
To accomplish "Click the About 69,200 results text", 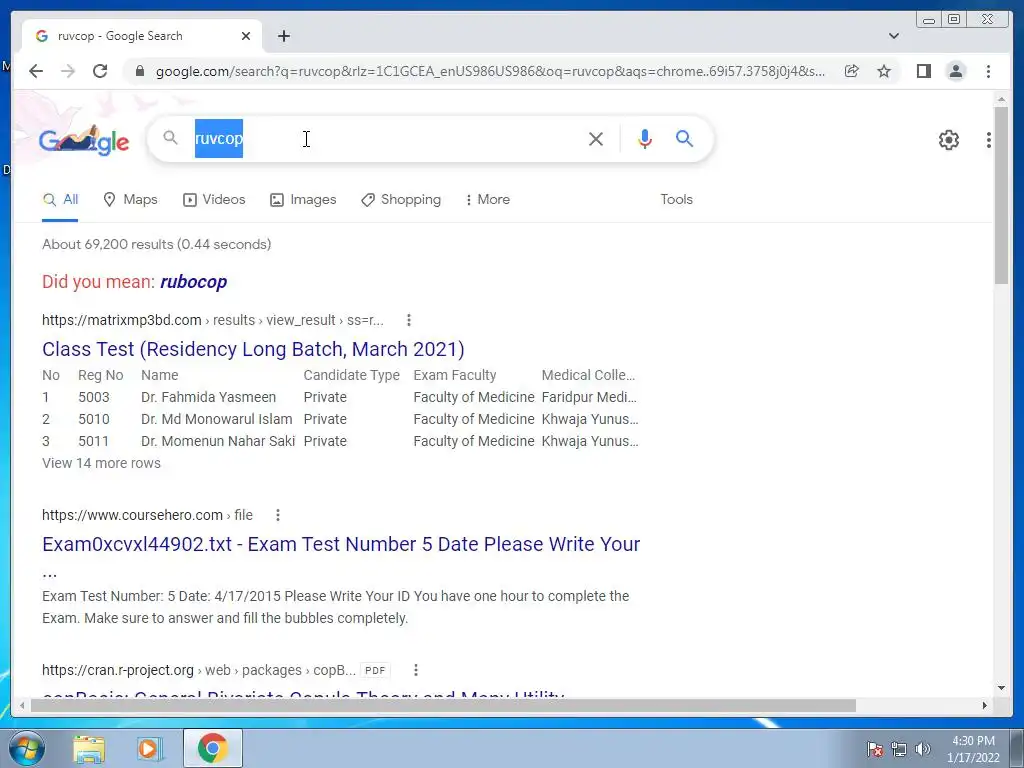I will (x=157, y=244).
